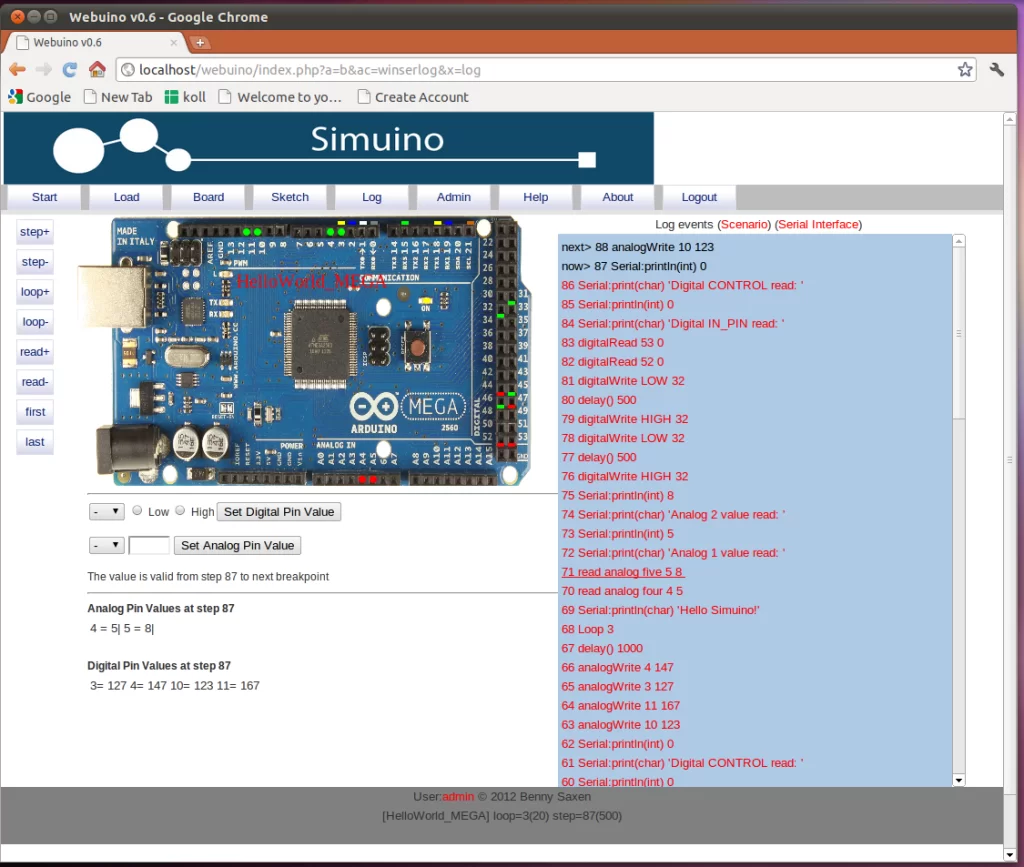Open Chrome's wrench settings icon
The image size is (1024, 867).
[996, 69]
